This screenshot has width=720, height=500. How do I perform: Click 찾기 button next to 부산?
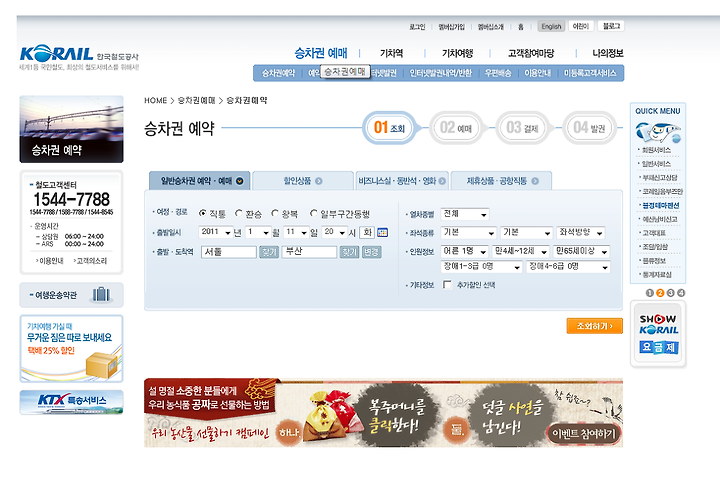click(x=349, y=252)
